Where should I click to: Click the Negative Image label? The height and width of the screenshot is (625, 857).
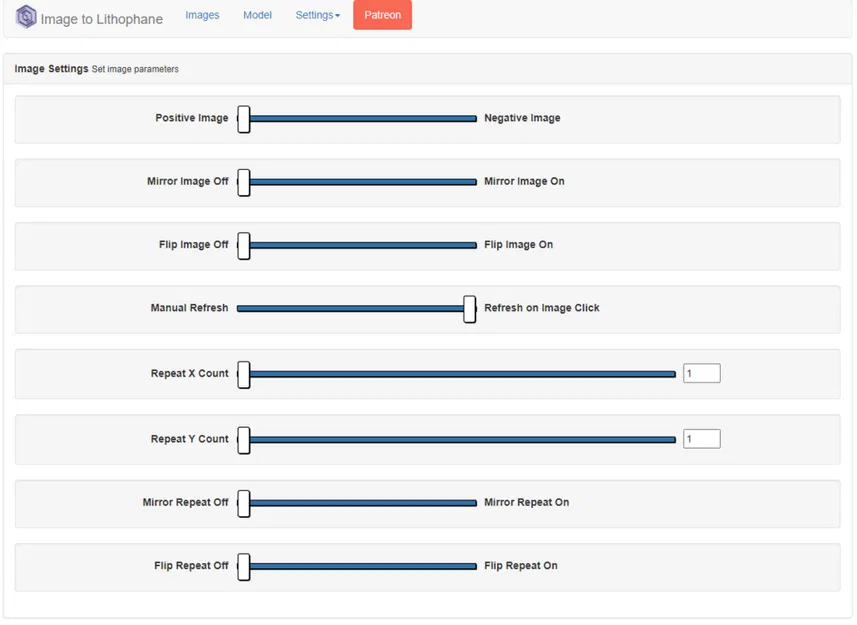(522, 118)
